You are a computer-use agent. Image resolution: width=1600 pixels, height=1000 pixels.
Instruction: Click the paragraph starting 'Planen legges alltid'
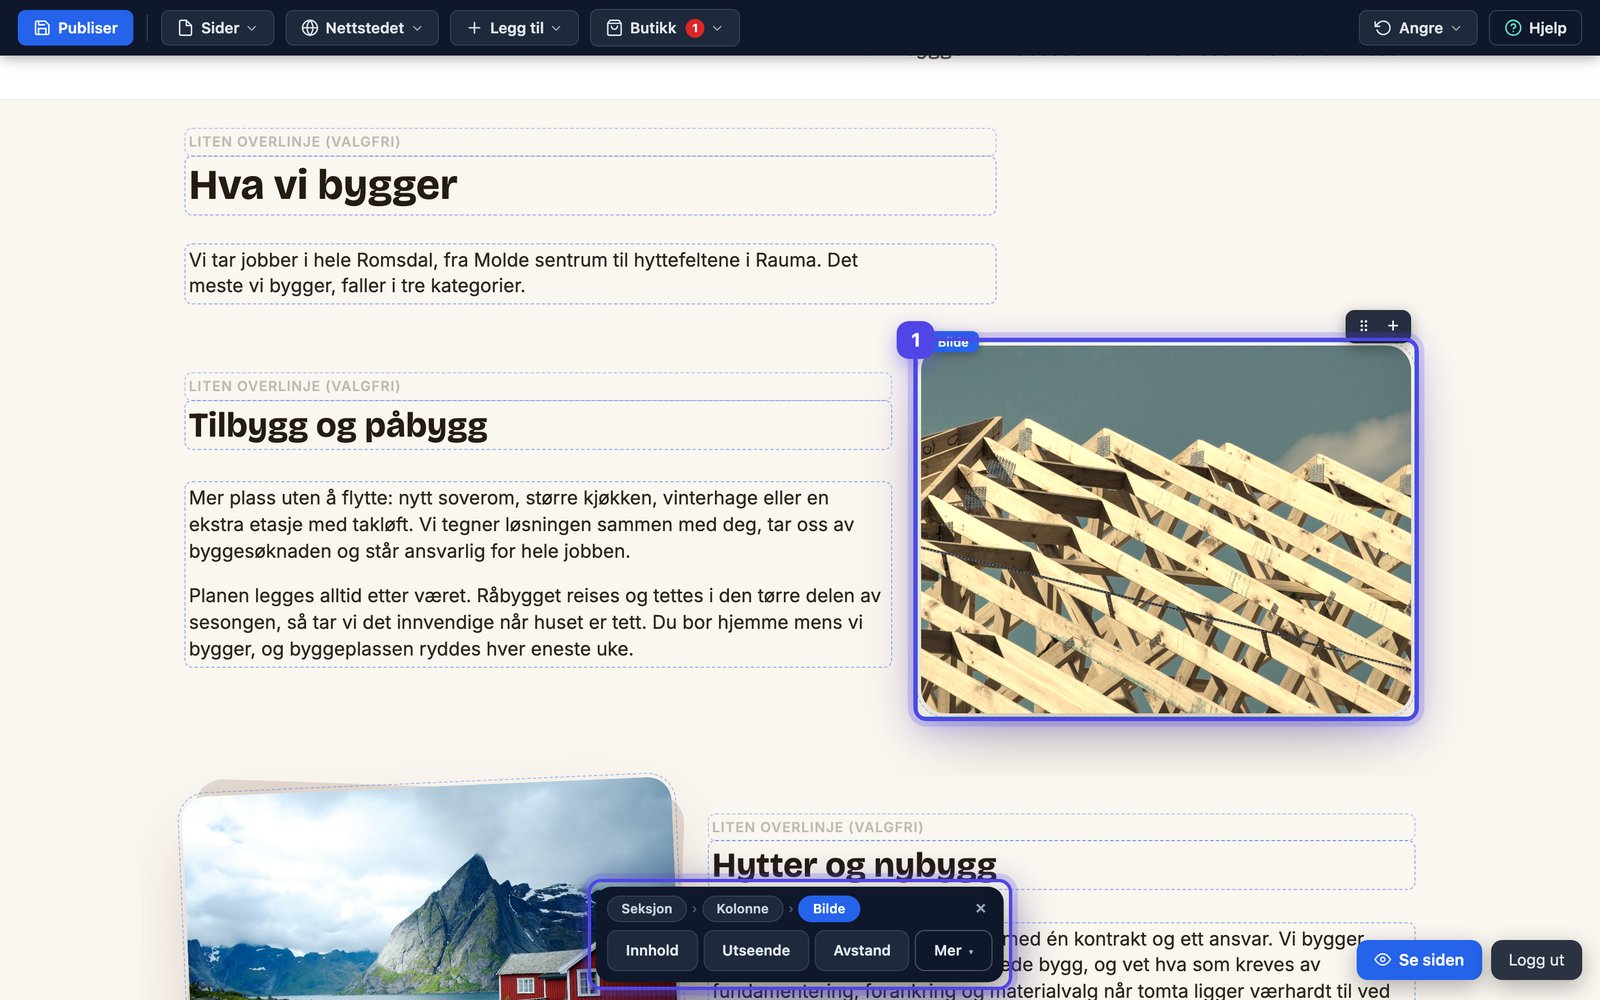[535, 622]
